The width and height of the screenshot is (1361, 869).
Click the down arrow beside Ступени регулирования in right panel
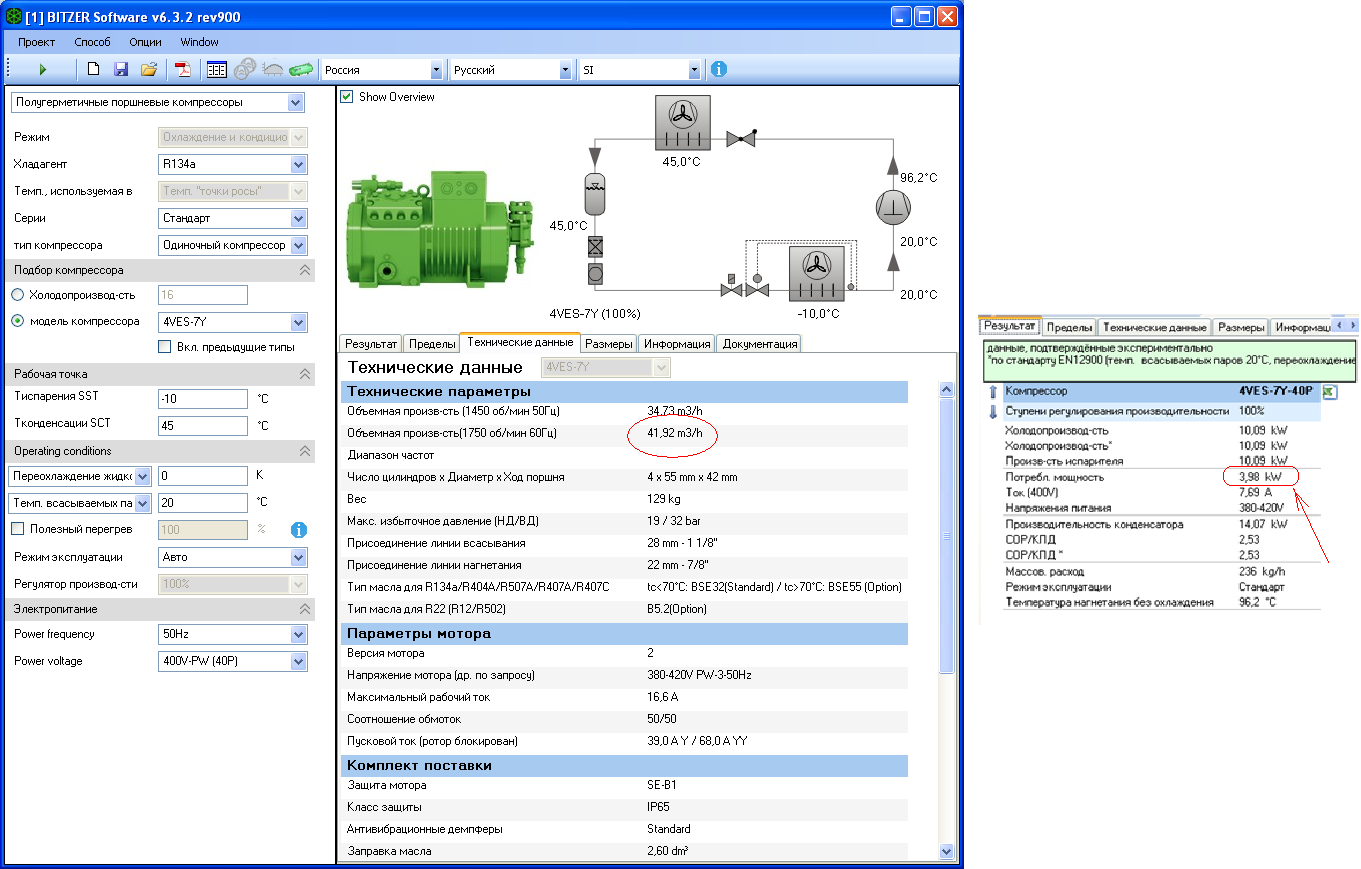[993, 411]
